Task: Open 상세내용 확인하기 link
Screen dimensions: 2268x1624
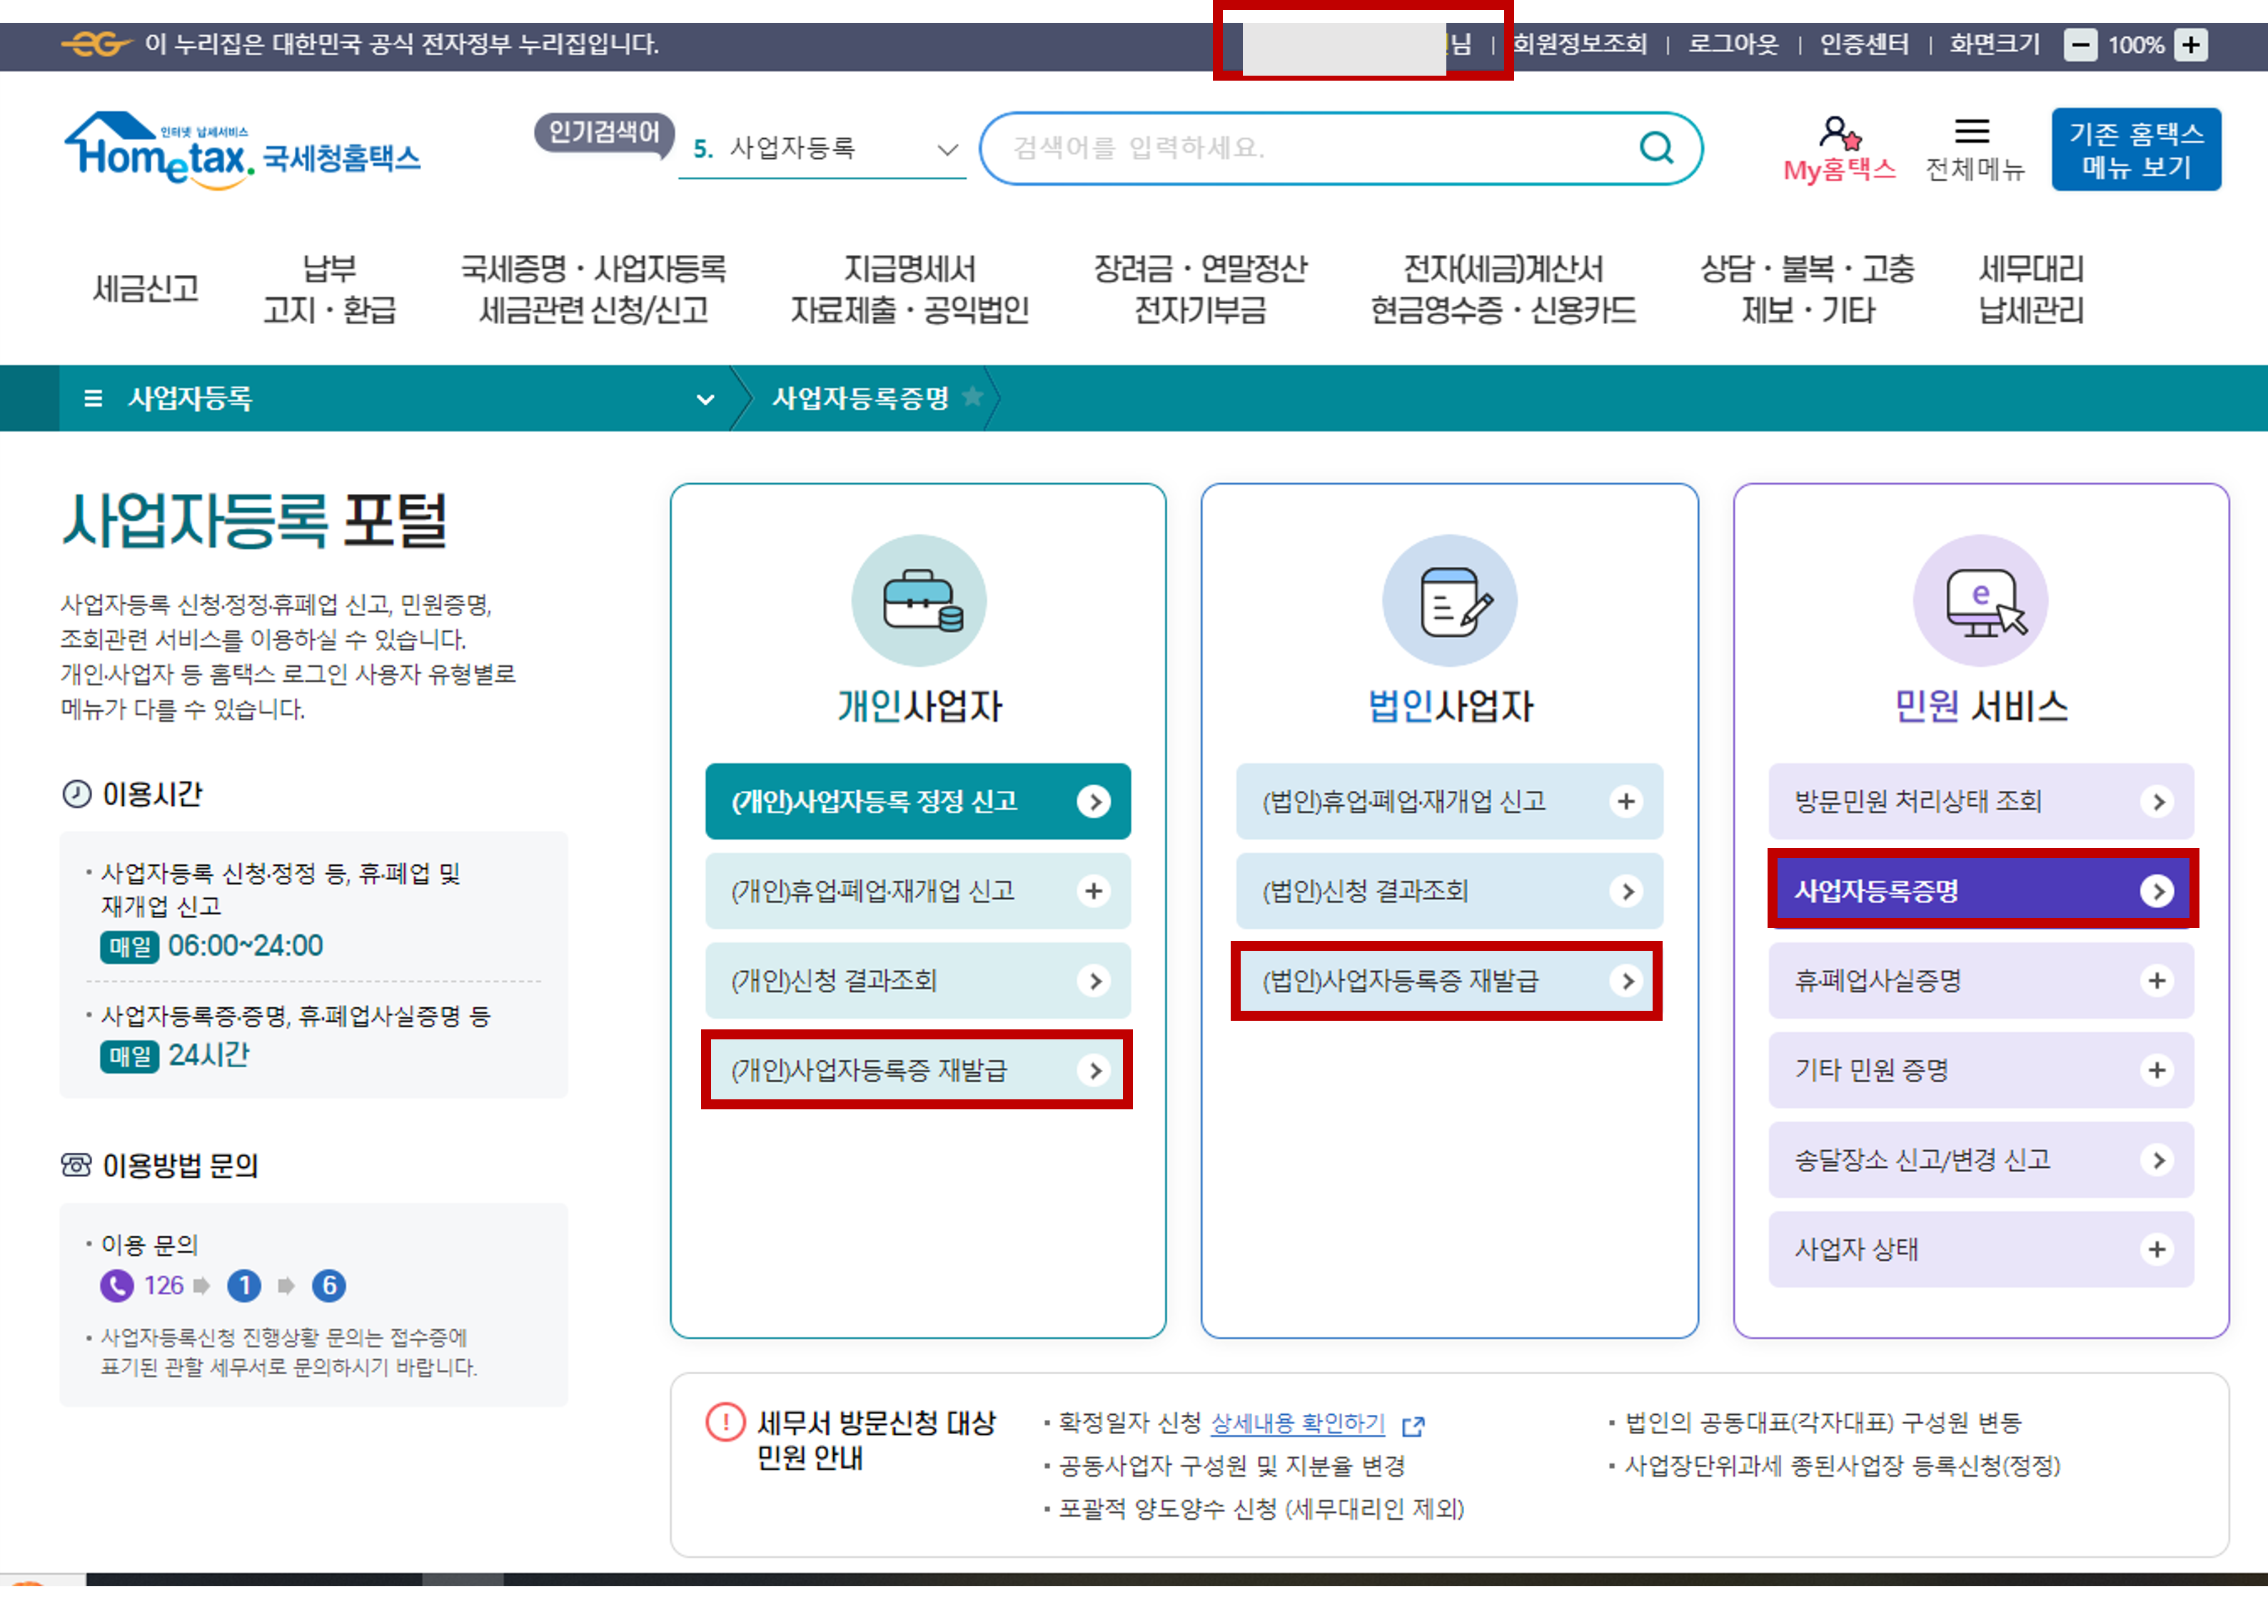Action: tap(1297, 1423)
